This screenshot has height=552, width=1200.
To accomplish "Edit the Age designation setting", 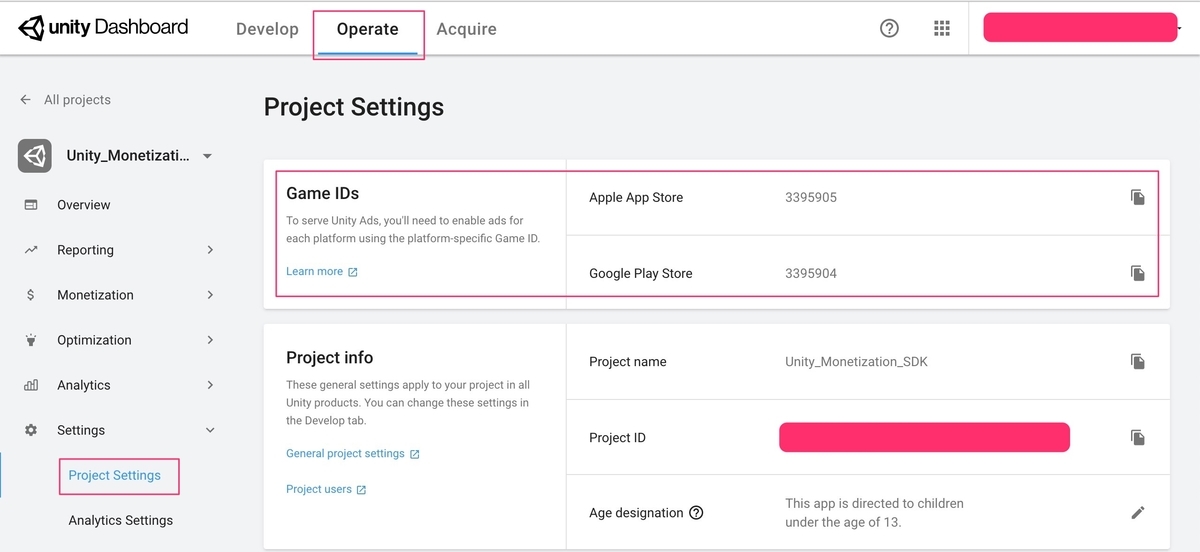I will (x=1137, y=513).
